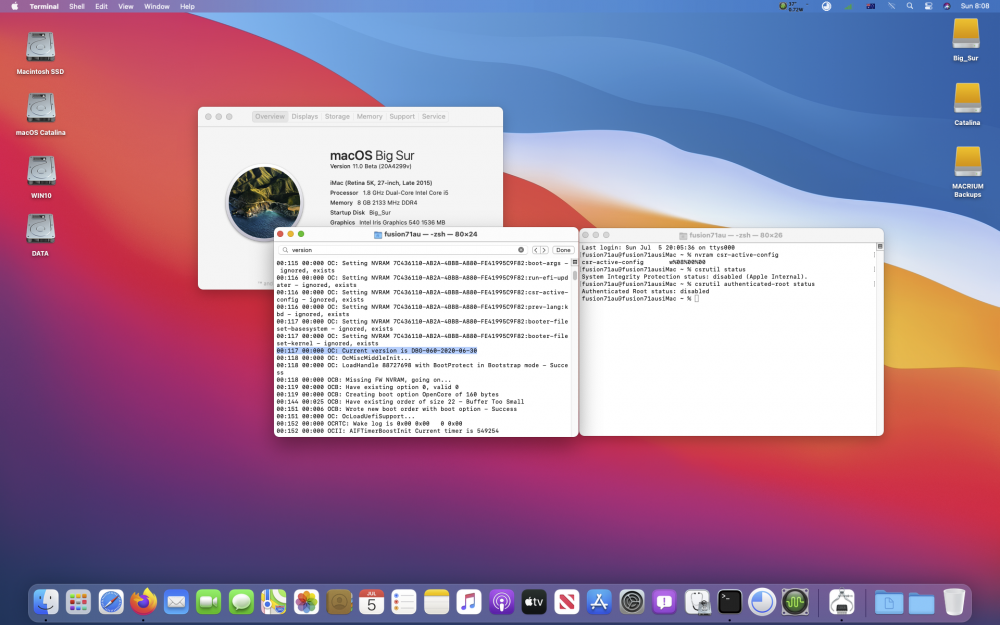1000x625 pixels.
Task: Open Feedback Assistant from the Dock
Action: (665, 601)
